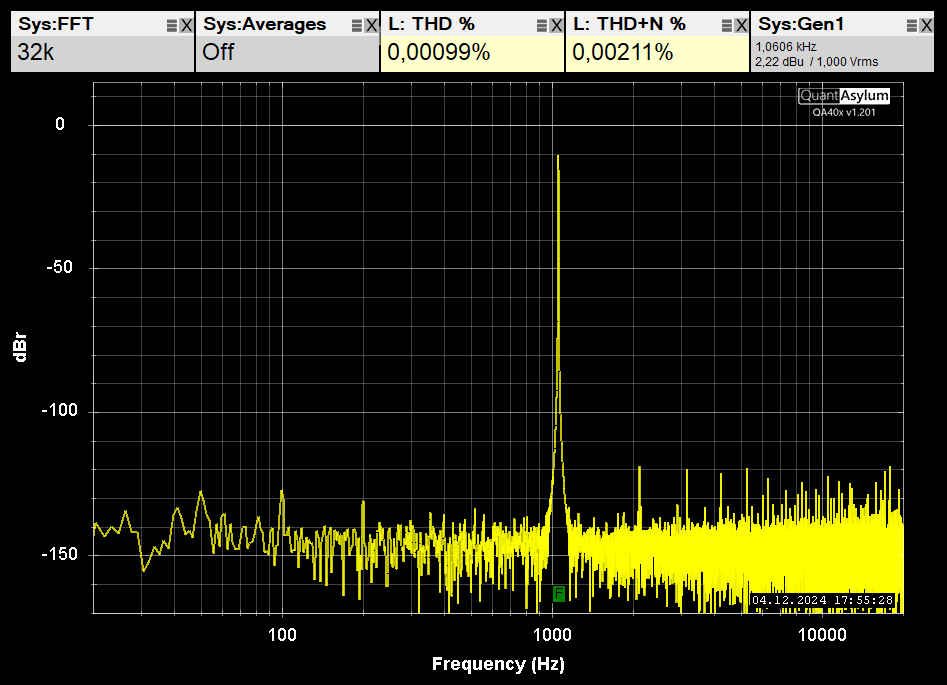Click the QA40x v1.201 version text
947x685 pixels.
pos(844,112)
